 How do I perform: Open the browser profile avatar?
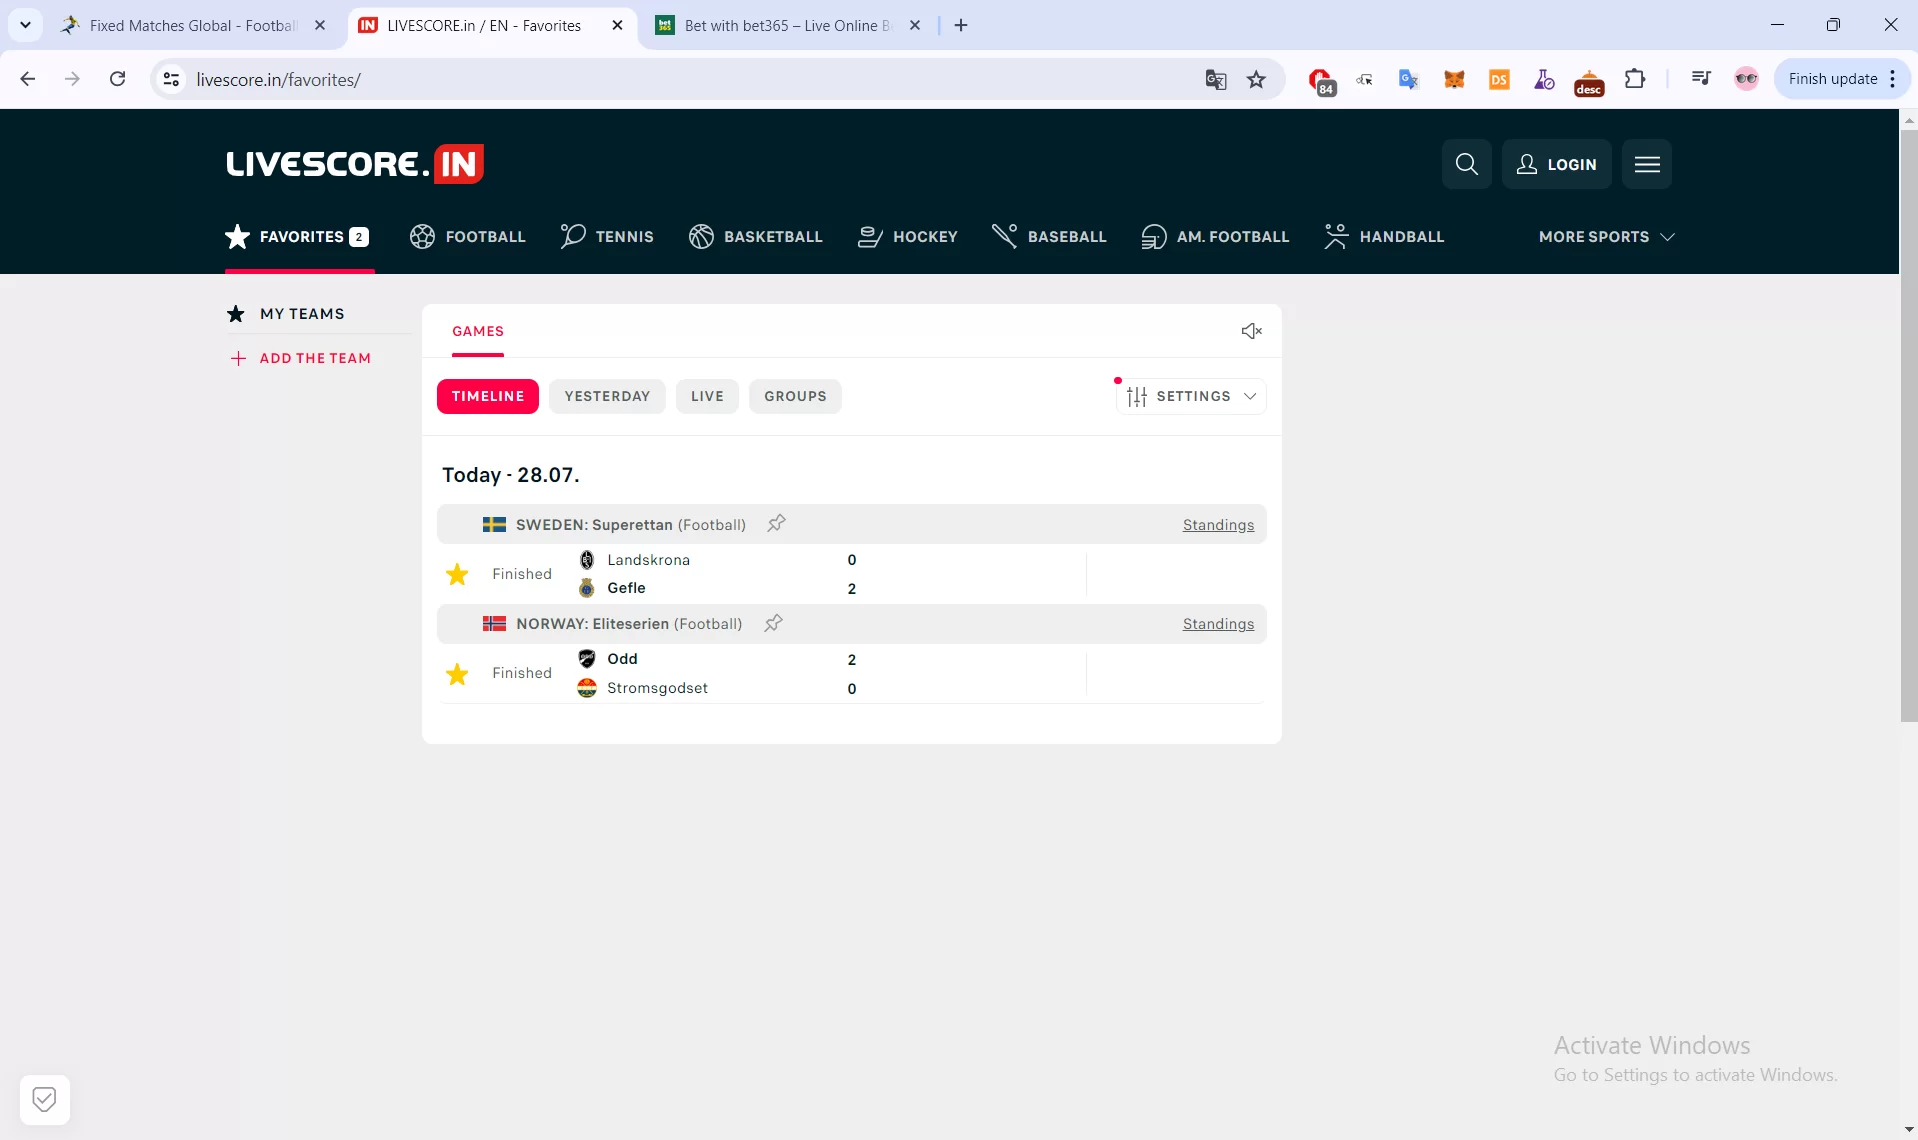(x=1746, y=79)
